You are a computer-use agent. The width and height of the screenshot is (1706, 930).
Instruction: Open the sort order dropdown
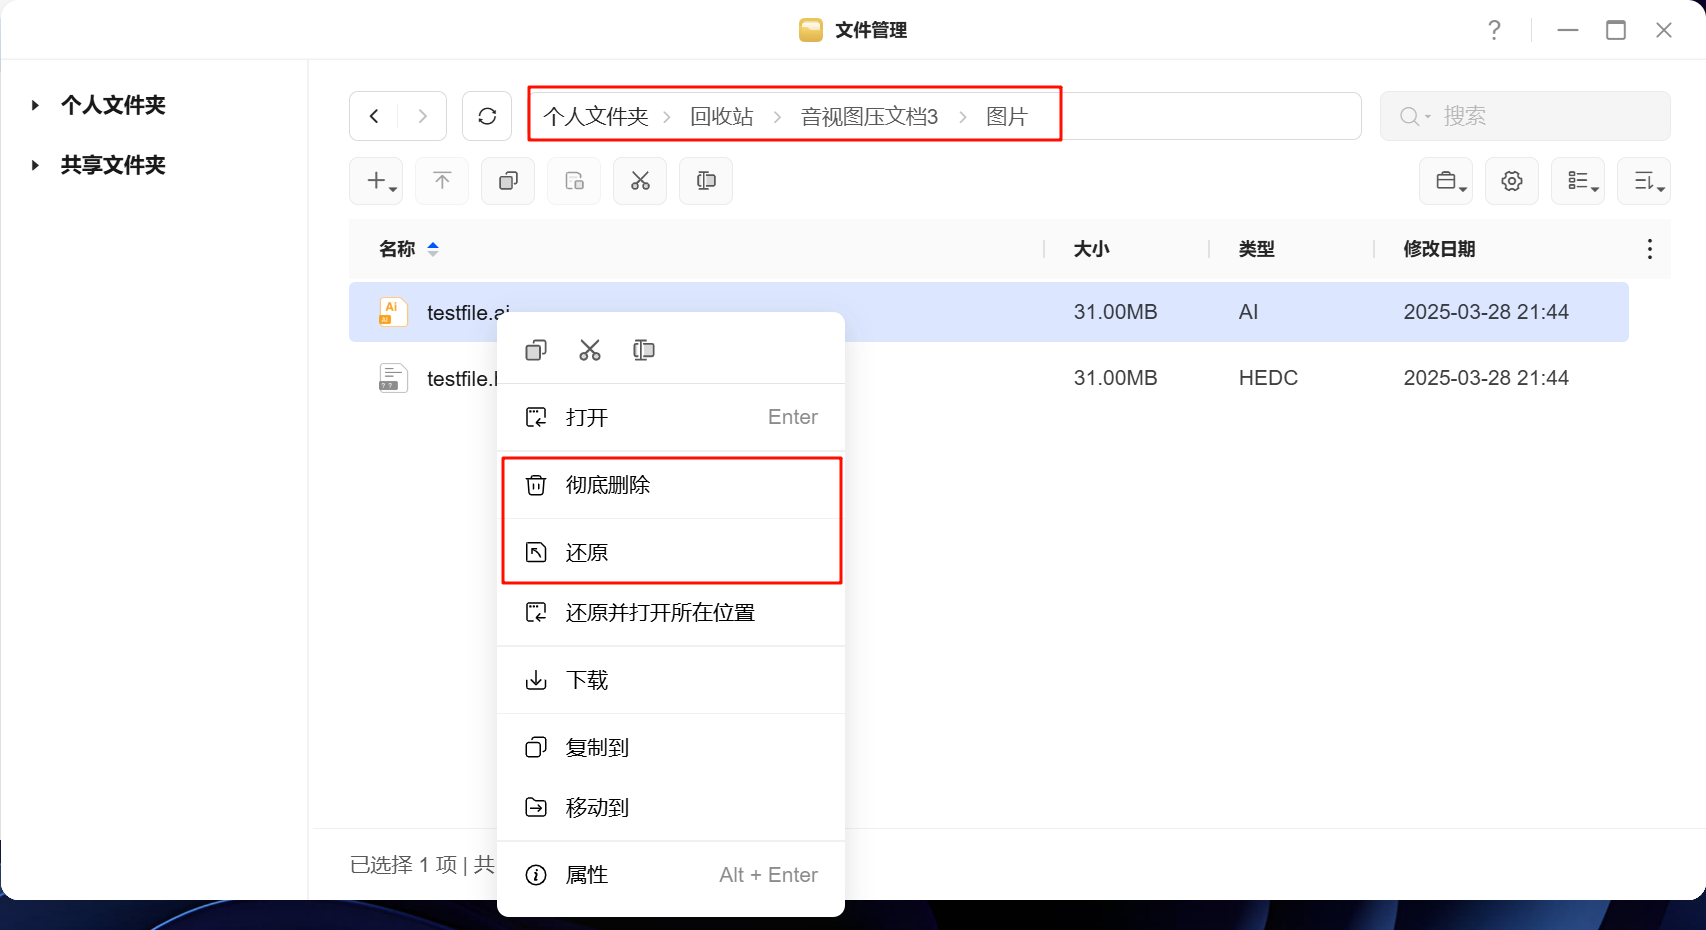(1644, 181)
